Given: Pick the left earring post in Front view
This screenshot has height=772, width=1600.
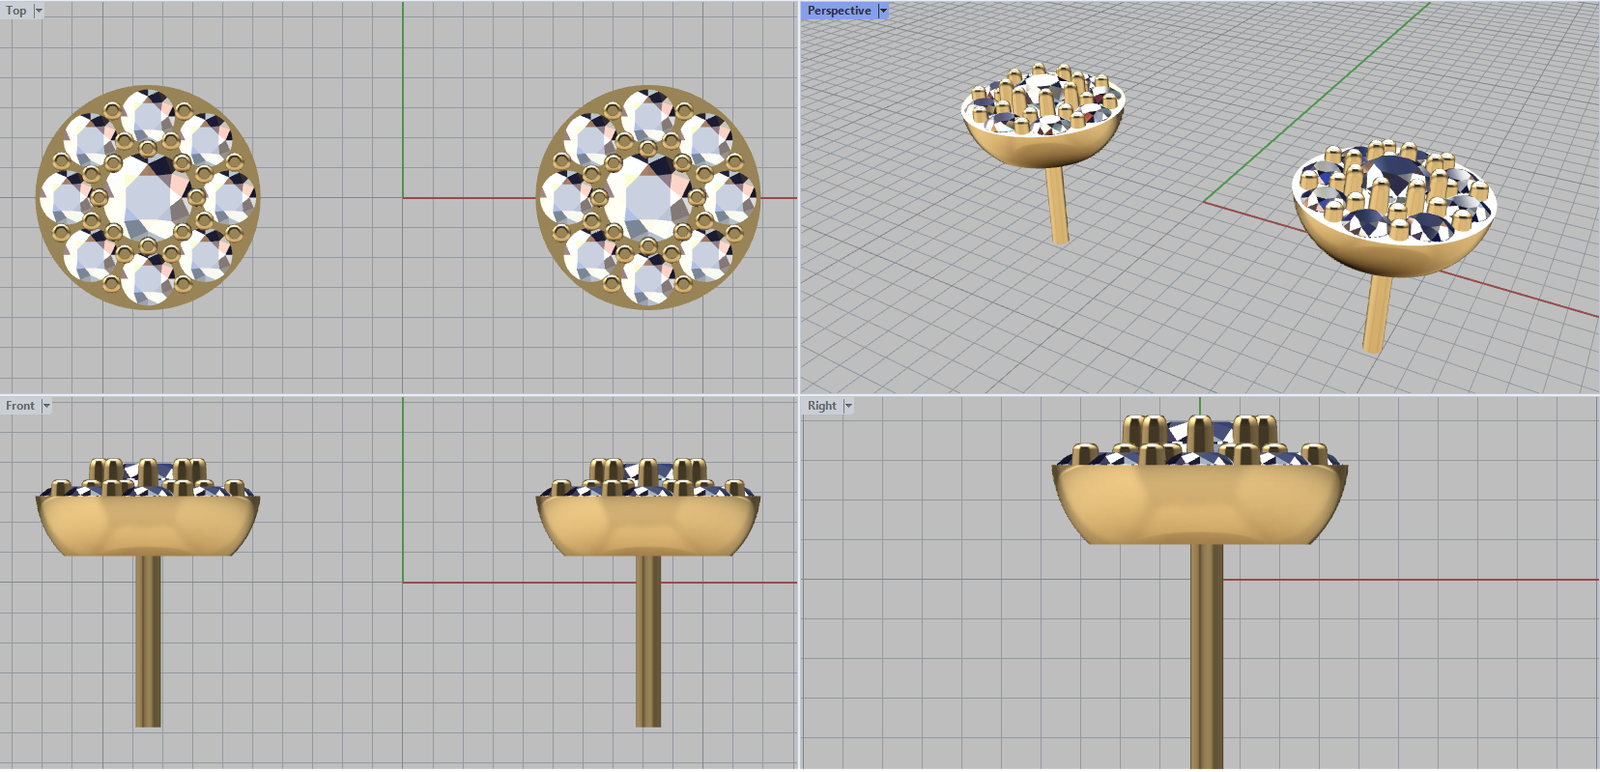Looking at the screenshot, I should click(x=148, y=640).
